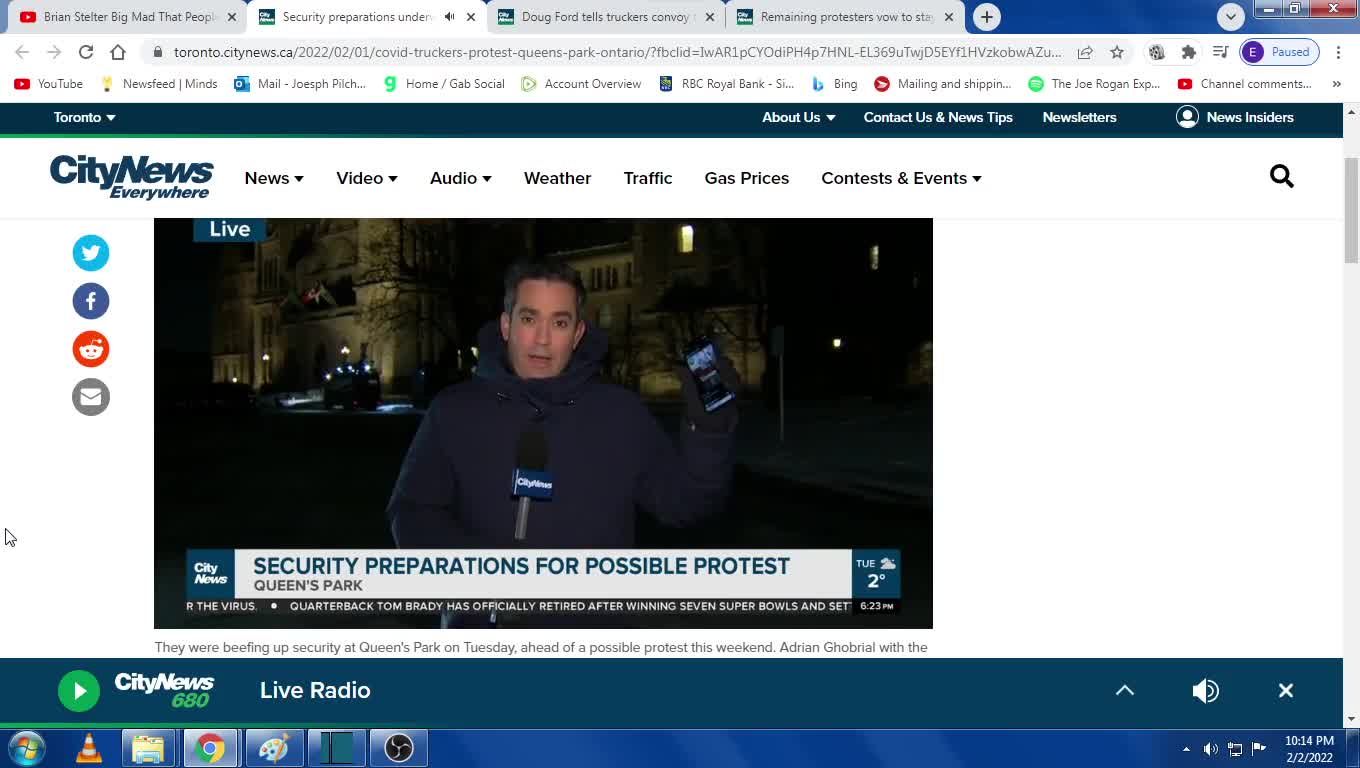Viewport: 1360px width, 768px height.
Task: Open The Joe Rogan Experience bookmark
Action: click(1094, 84)
